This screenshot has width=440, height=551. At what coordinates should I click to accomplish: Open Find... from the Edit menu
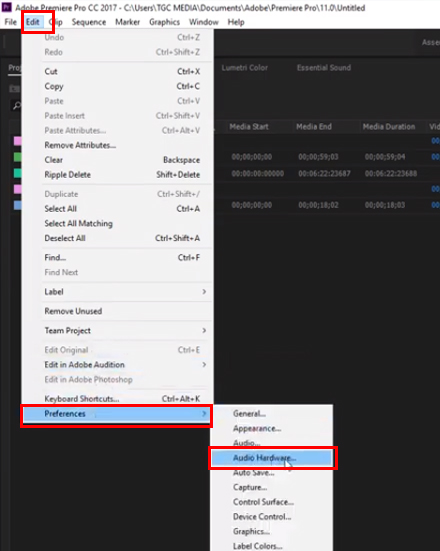[x=118, y=258]
